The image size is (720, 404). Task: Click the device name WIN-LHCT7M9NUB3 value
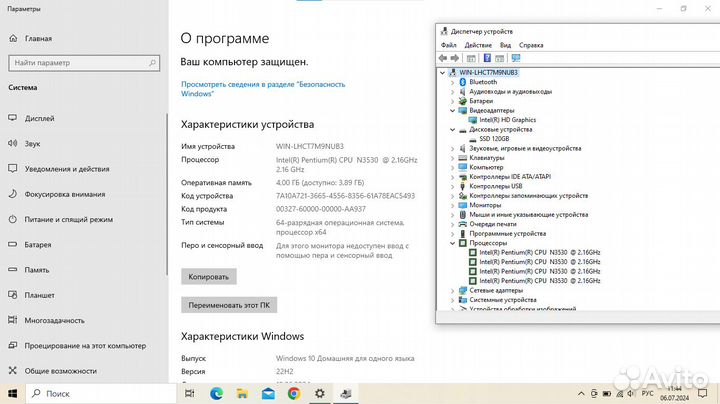tap(309, 146)
